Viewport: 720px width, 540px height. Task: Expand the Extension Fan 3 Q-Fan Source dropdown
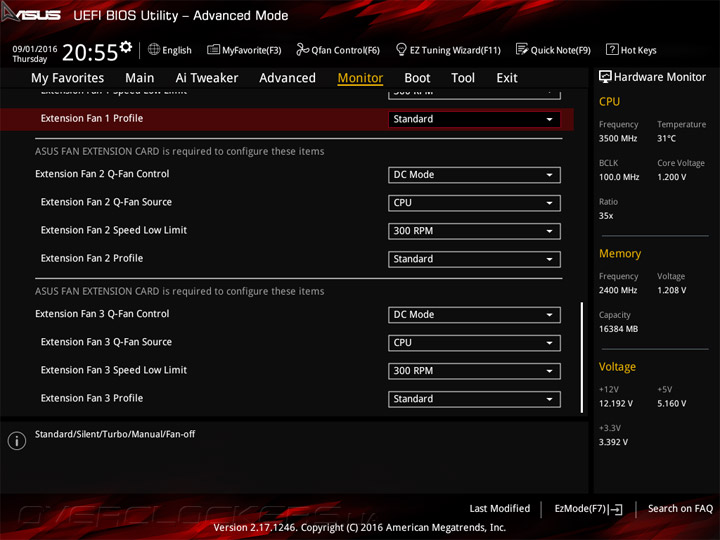point(474,343)
